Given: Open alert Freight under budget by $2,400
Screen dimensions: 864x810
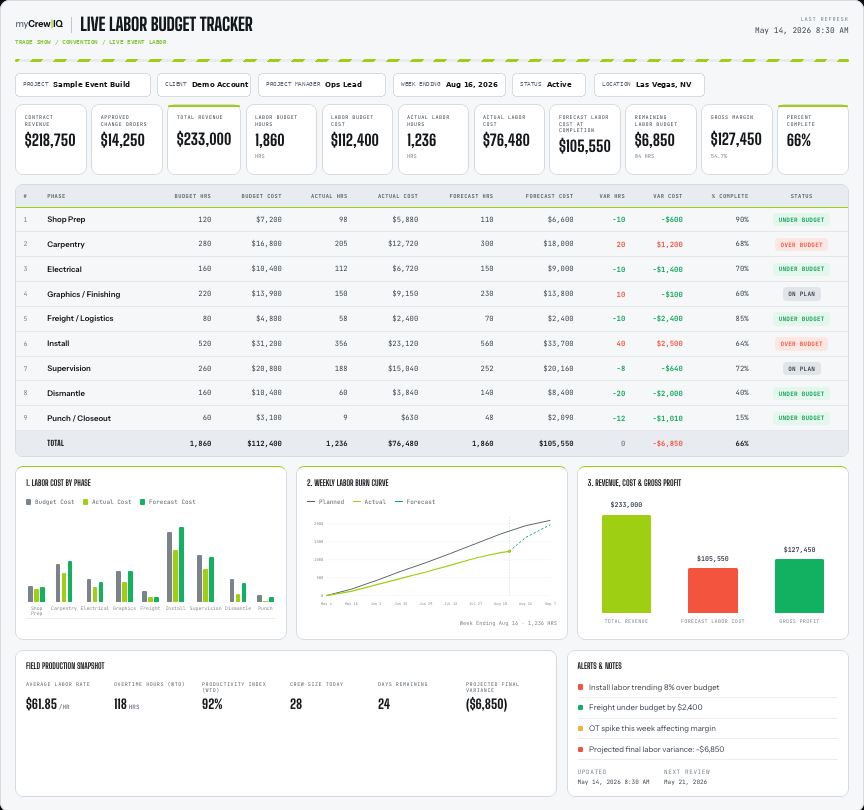Looking at the screenshot, I should [x=708, y=708].
